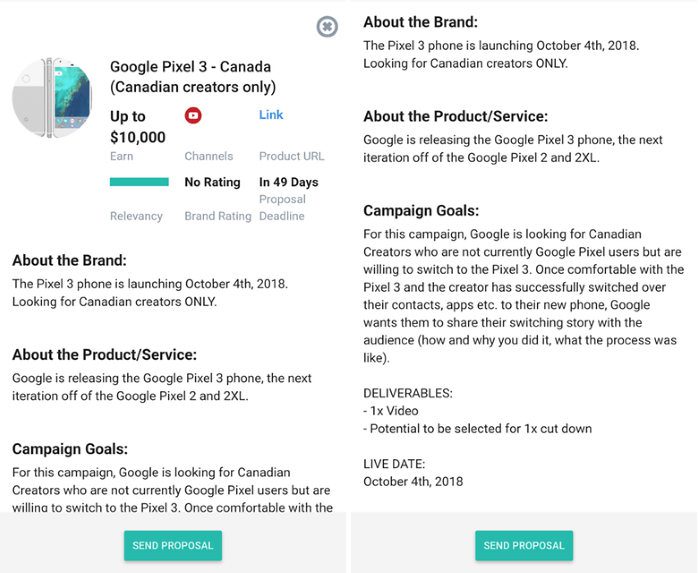Click the No Rating brand rating value

(x=212, y=182)
